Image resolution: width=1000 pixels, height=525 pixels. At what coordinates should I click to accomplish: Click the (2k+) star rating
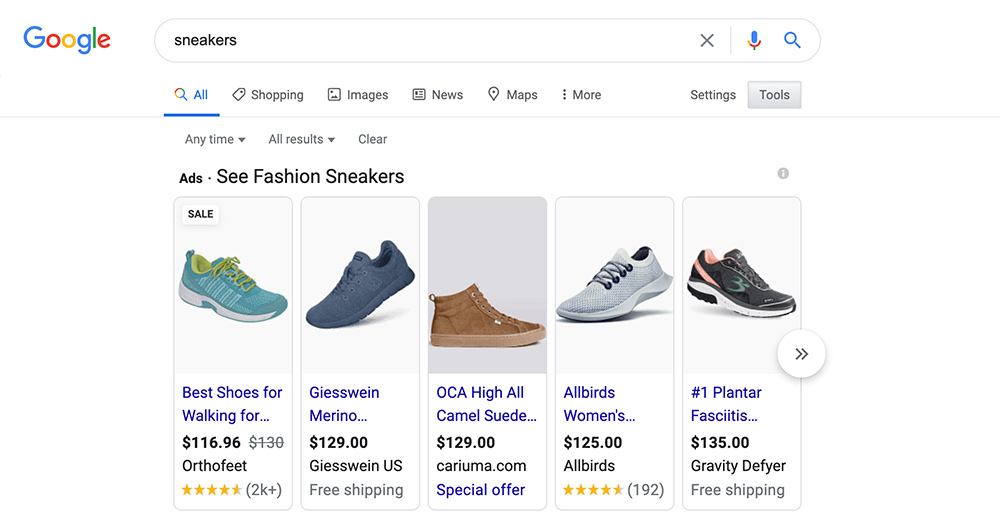pos(232,490)
